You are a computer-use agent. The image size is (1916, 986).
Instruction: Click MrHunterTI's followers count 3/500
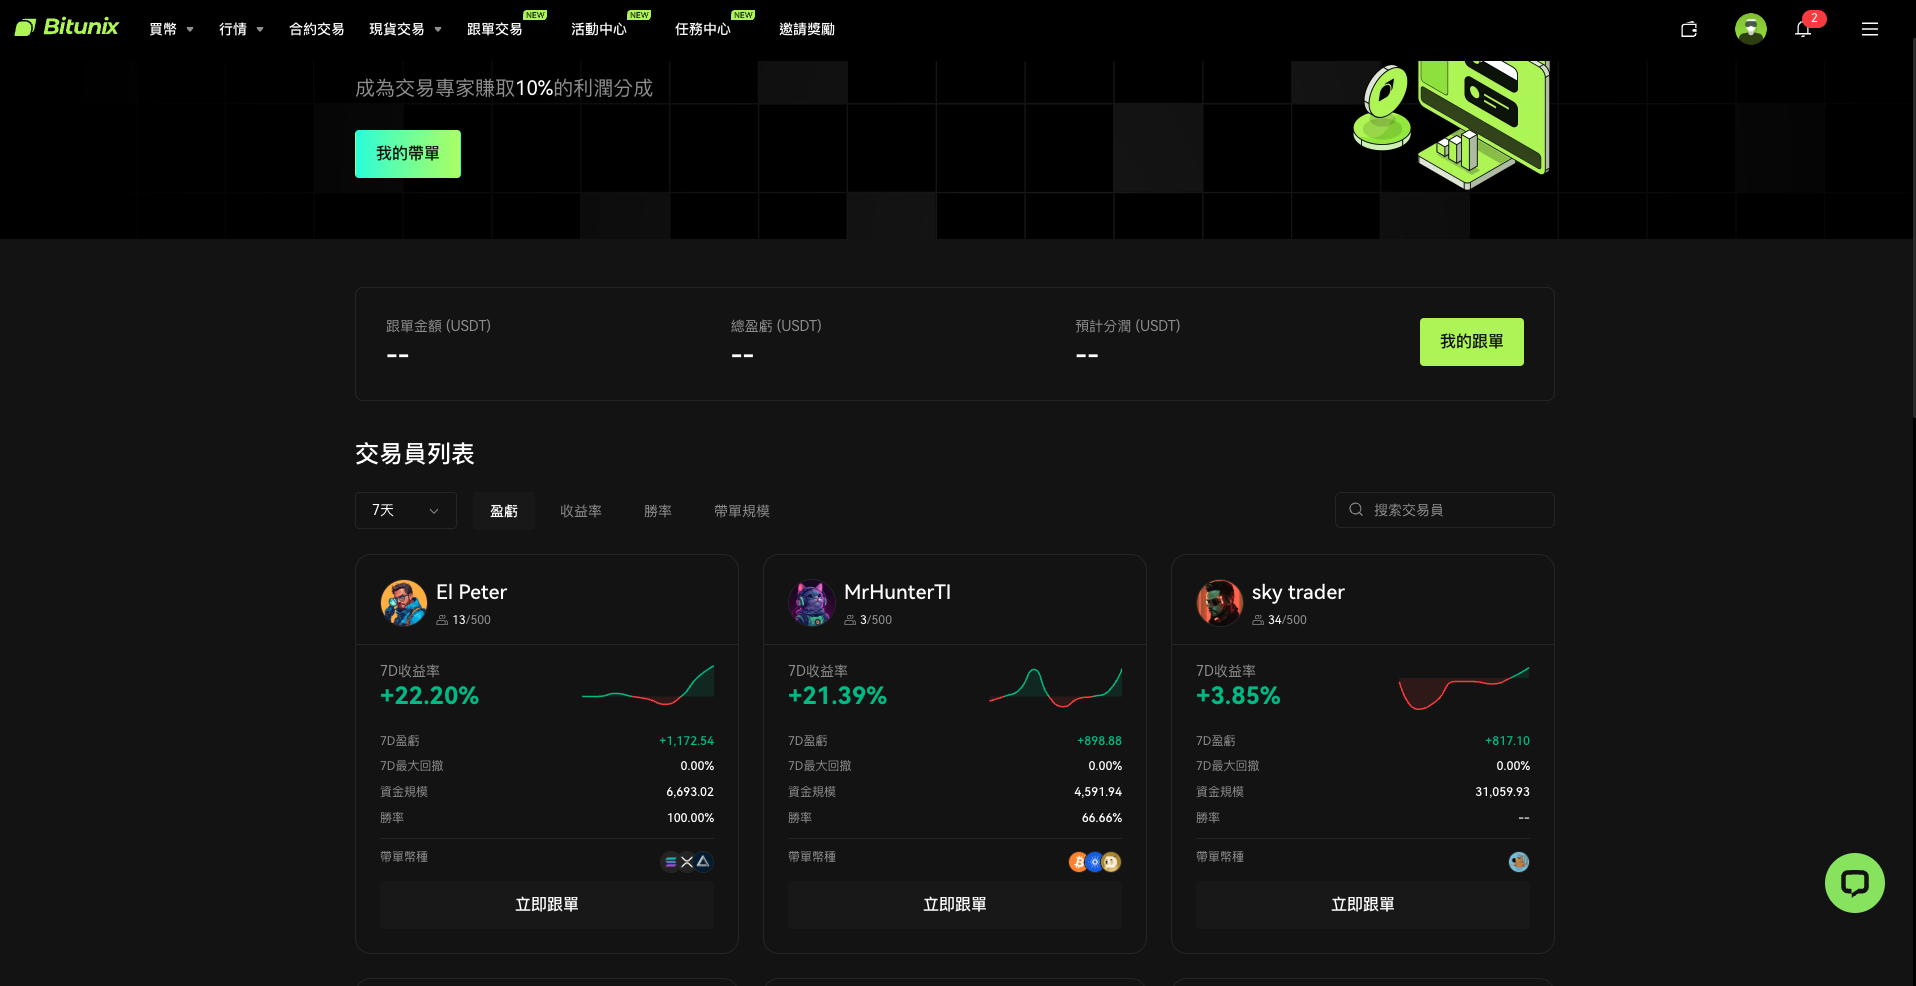point(868,620)
